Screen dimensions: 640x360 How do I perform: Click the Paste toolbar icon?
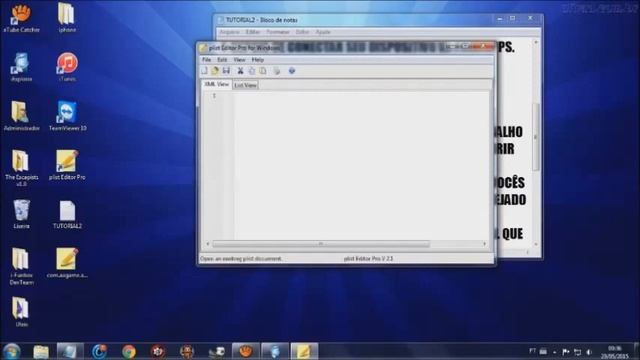[263, 71]
